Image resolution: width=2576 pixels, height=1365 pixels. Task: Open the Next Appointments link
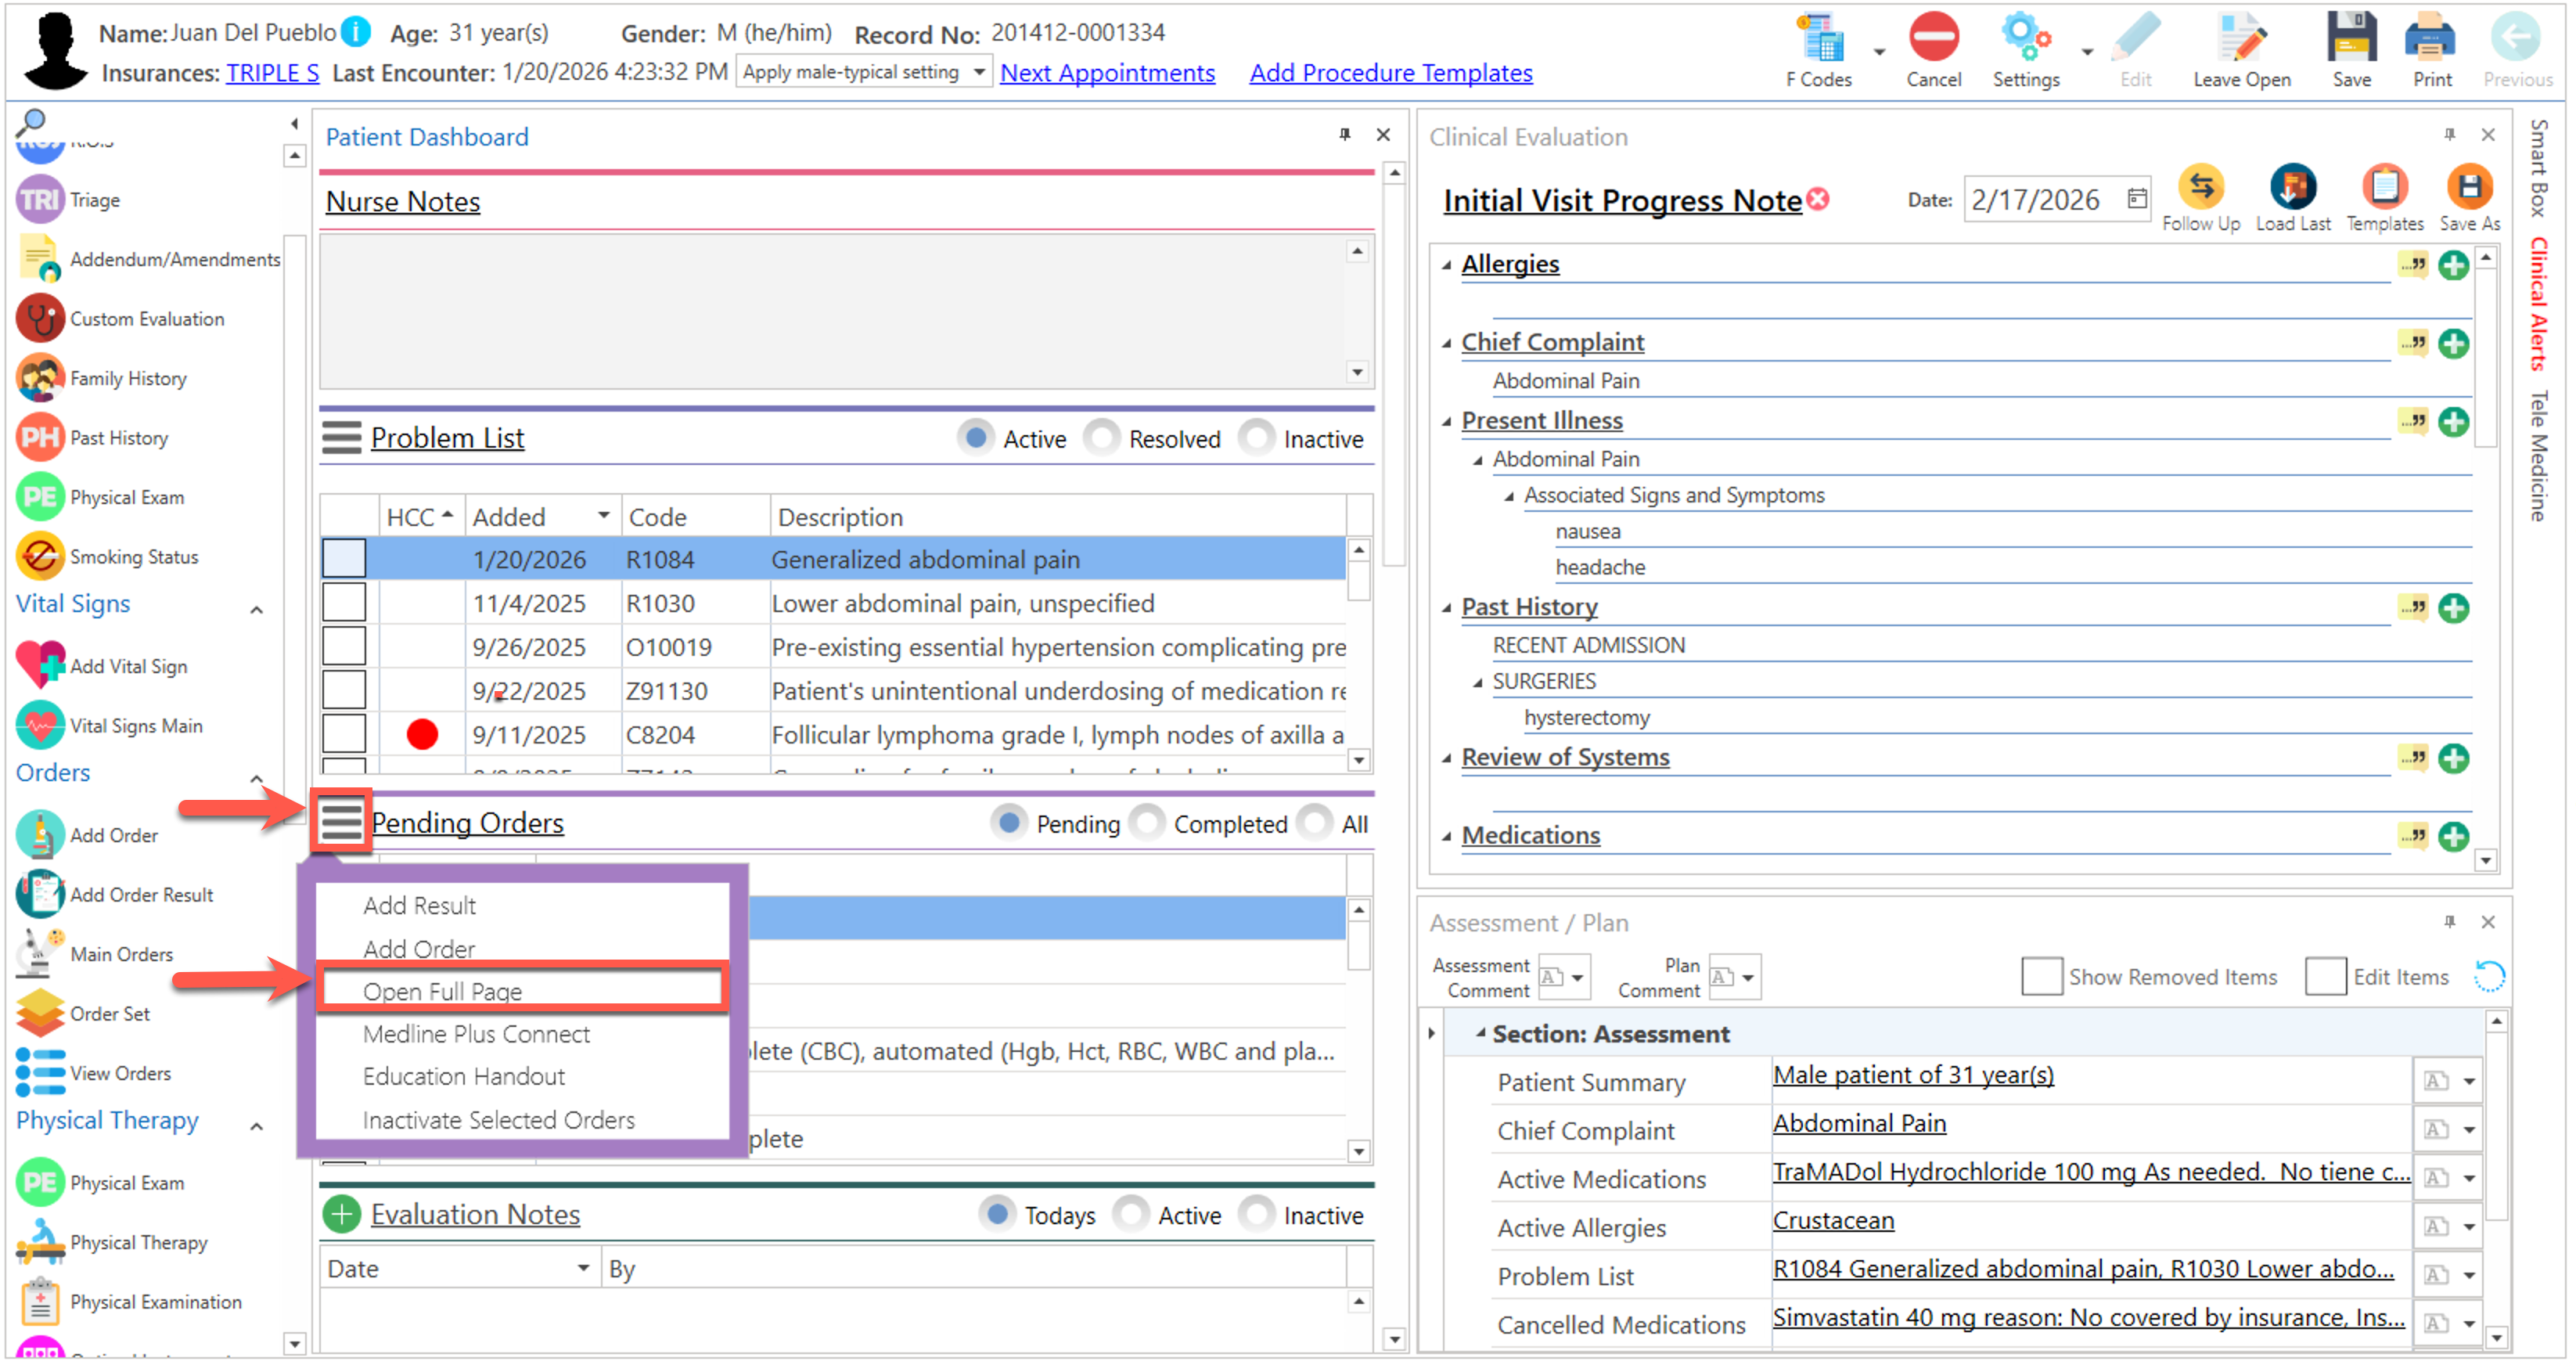1107,73
